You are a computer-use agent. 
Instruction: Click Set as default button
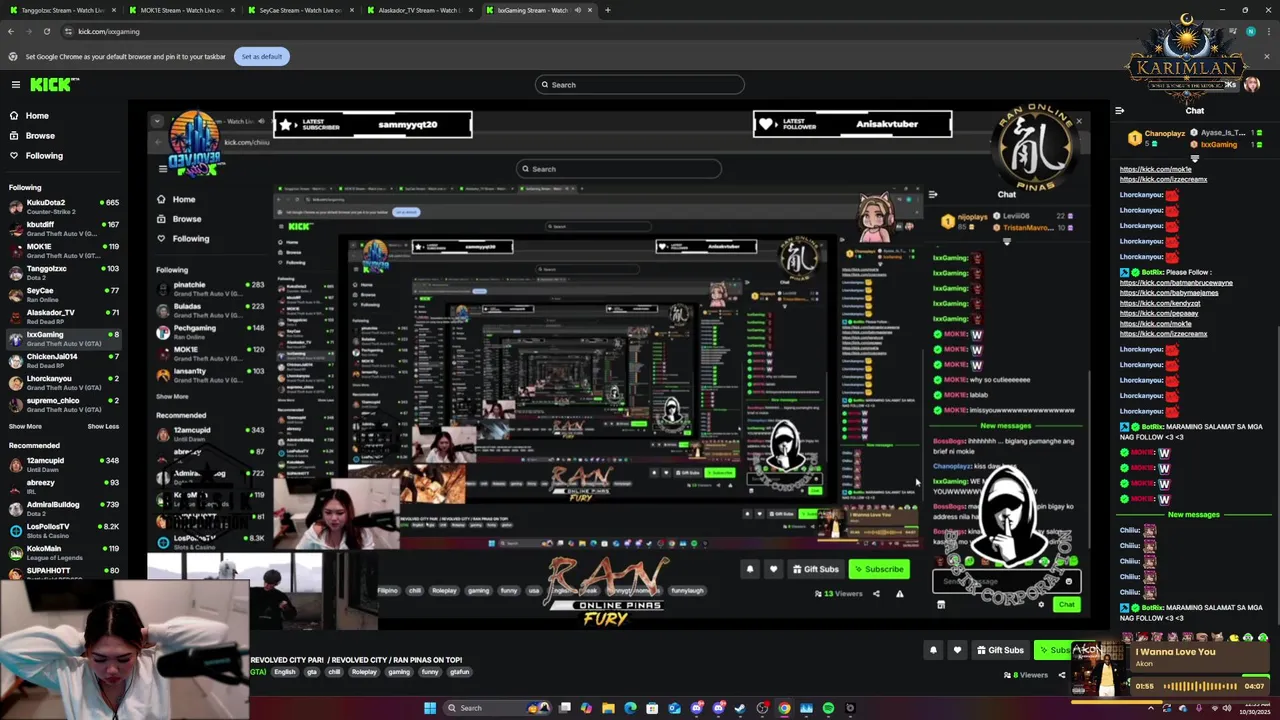pyautogui.click(x=262, y=56)
